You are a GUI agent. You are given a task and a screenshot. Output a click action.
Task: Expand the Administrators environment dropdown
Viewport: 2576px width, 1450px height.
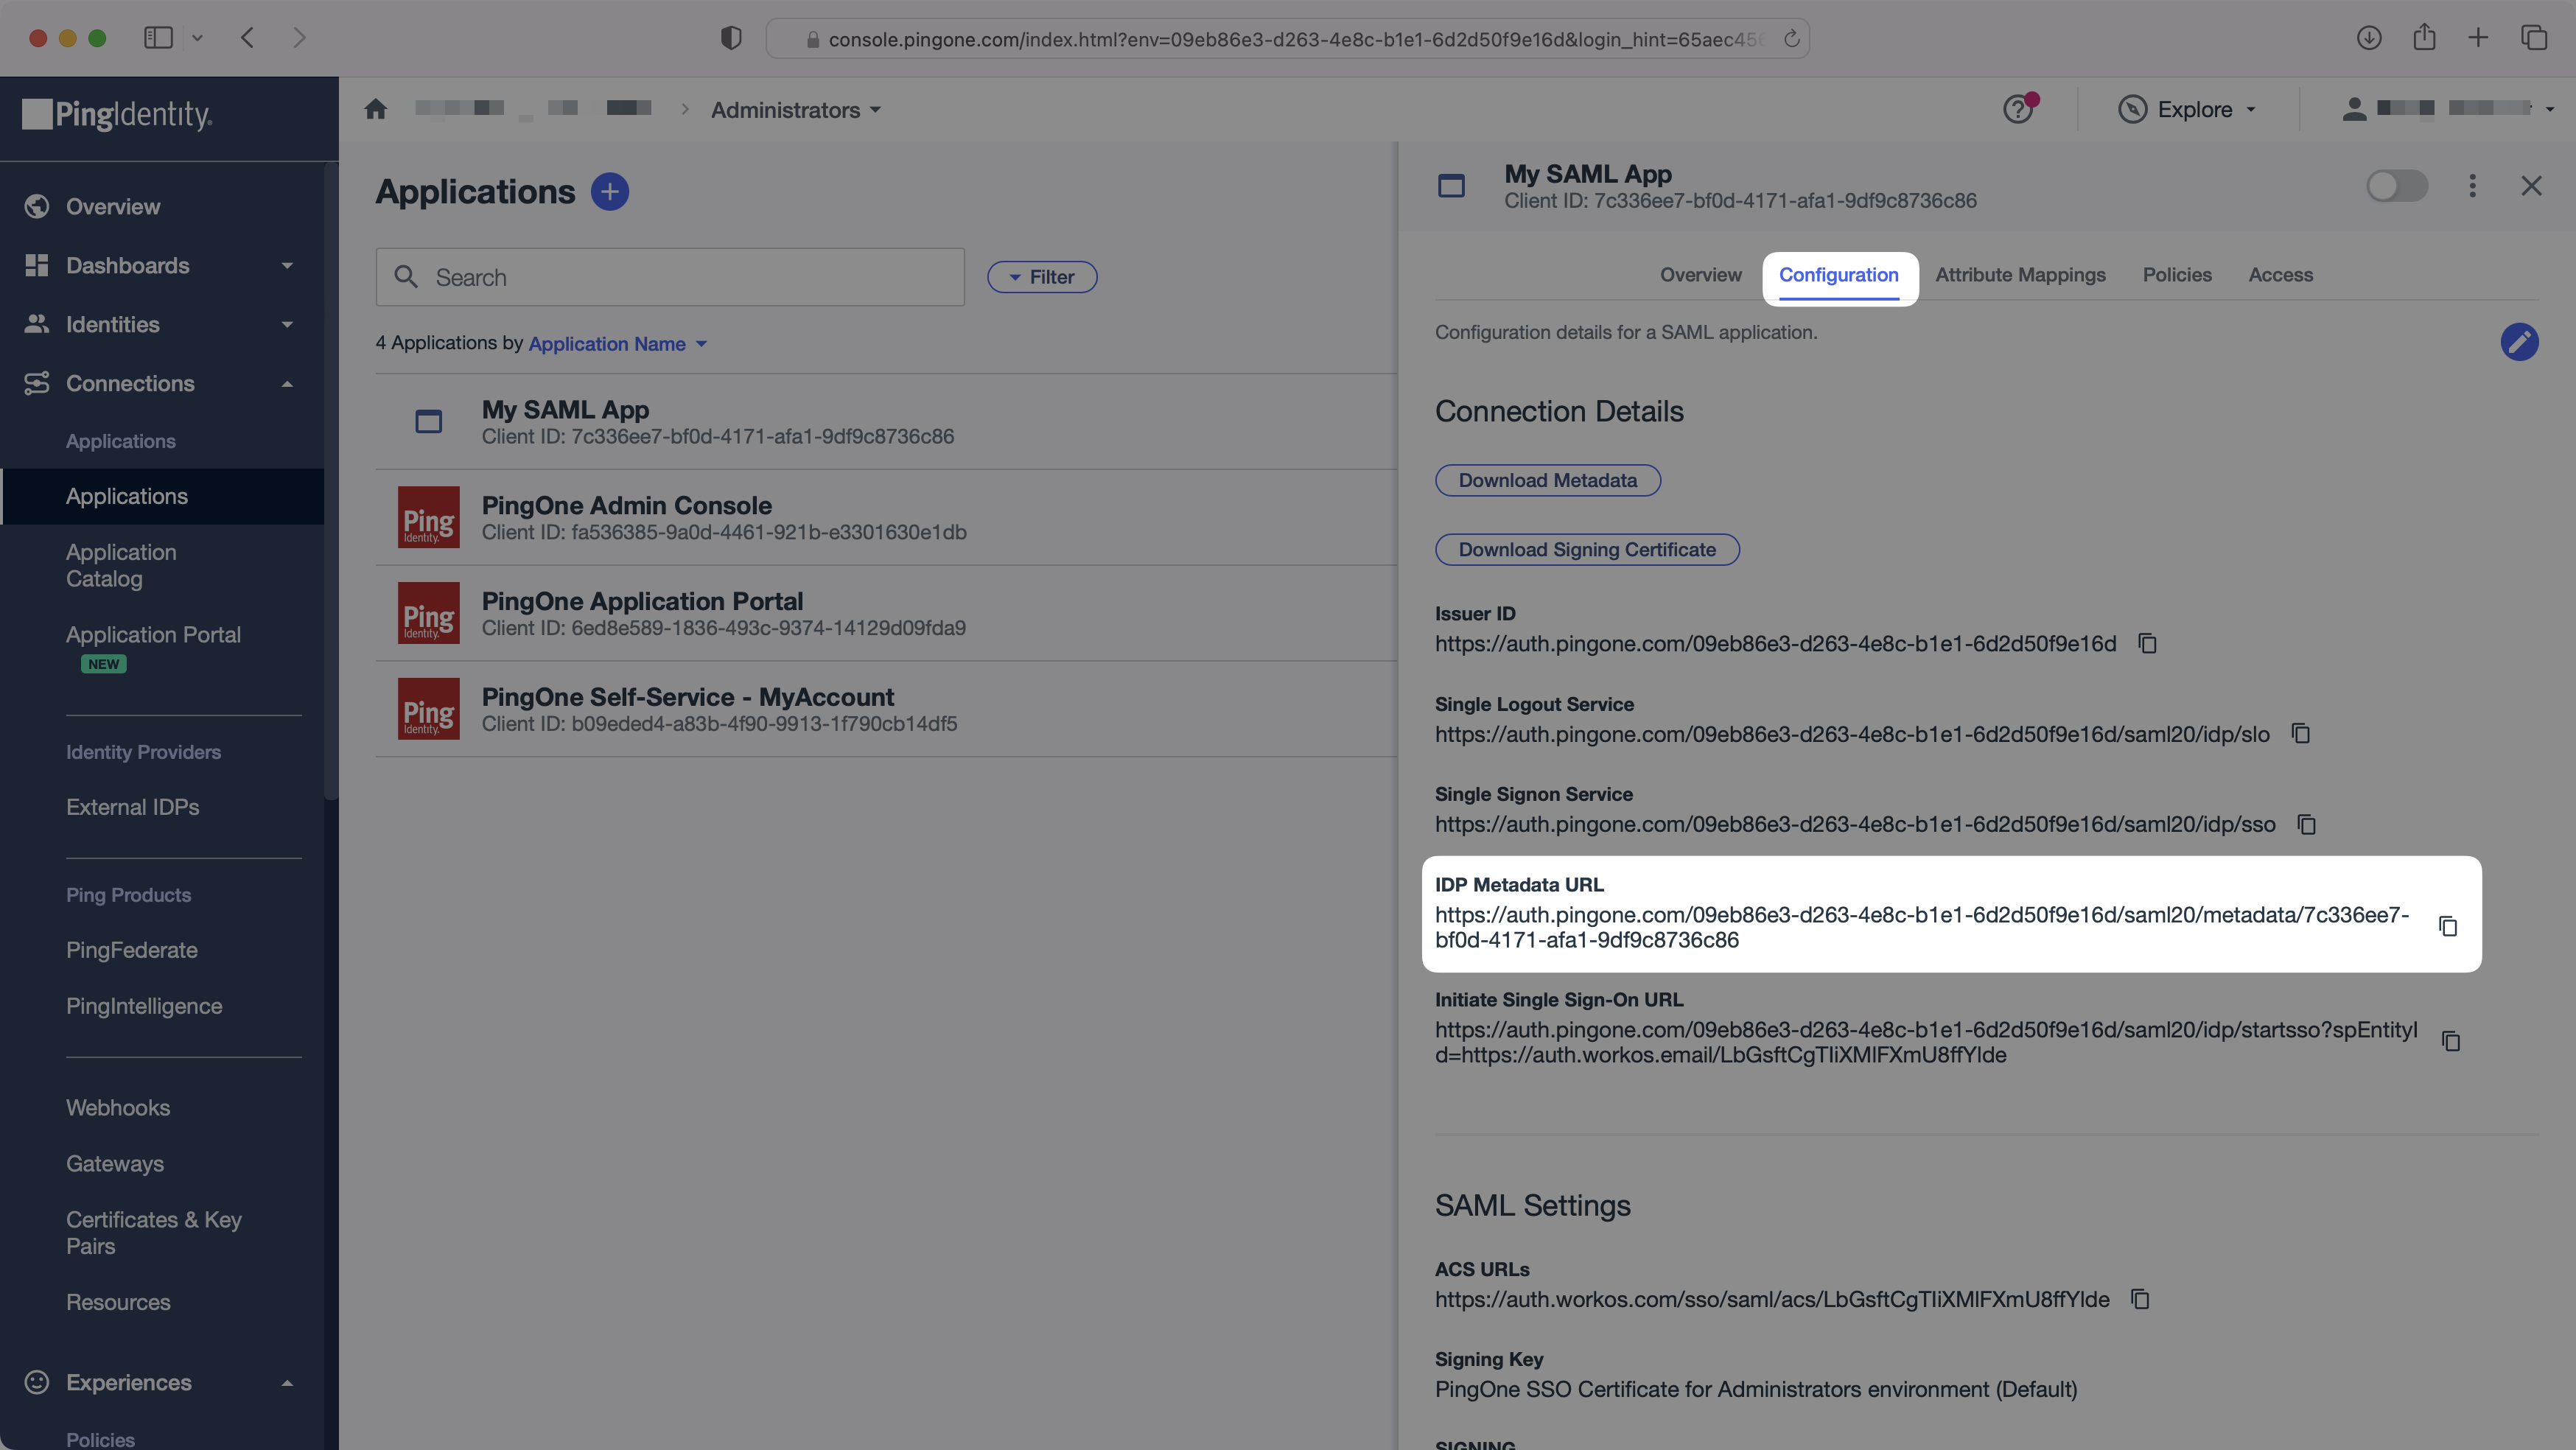pyautogui.click(x=794, y=110)
